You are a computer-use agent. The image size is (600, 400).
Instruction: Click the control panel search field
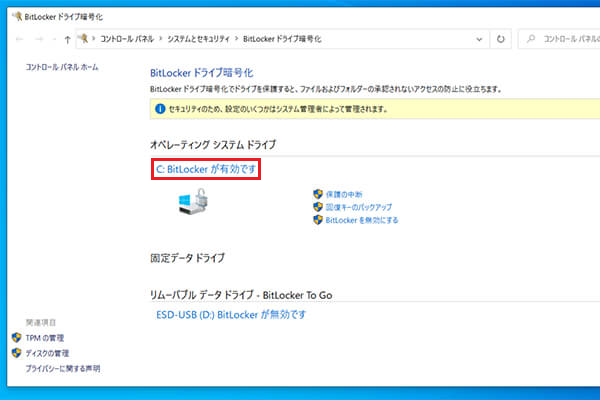click(560, 39)
